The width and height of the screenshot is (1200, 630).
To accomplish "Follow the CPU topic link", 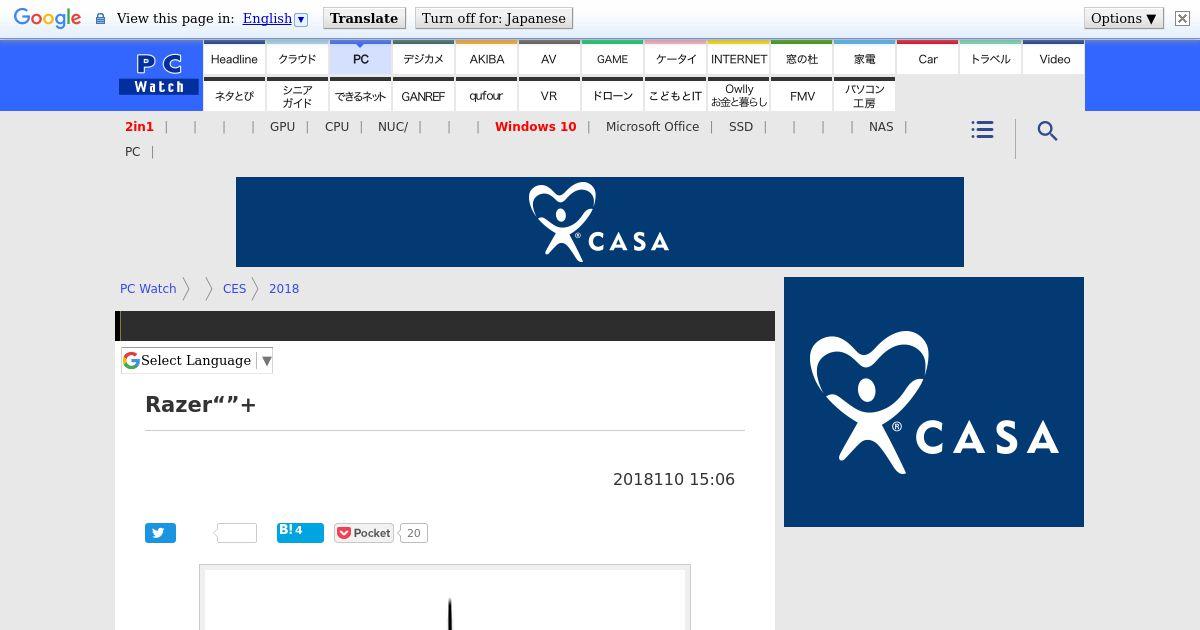I will pyautogui.click(x=337, y=127).
